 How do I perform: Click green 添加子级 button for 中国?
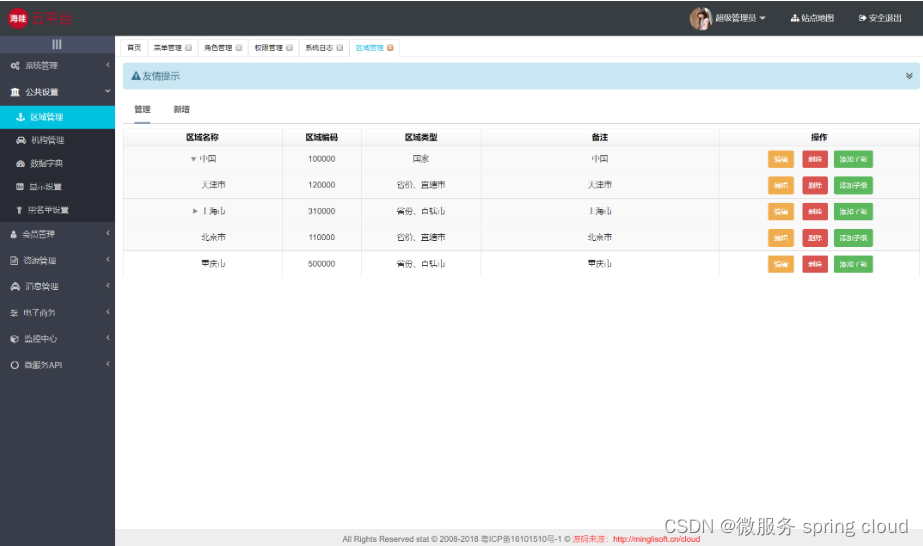pos(853,159)
